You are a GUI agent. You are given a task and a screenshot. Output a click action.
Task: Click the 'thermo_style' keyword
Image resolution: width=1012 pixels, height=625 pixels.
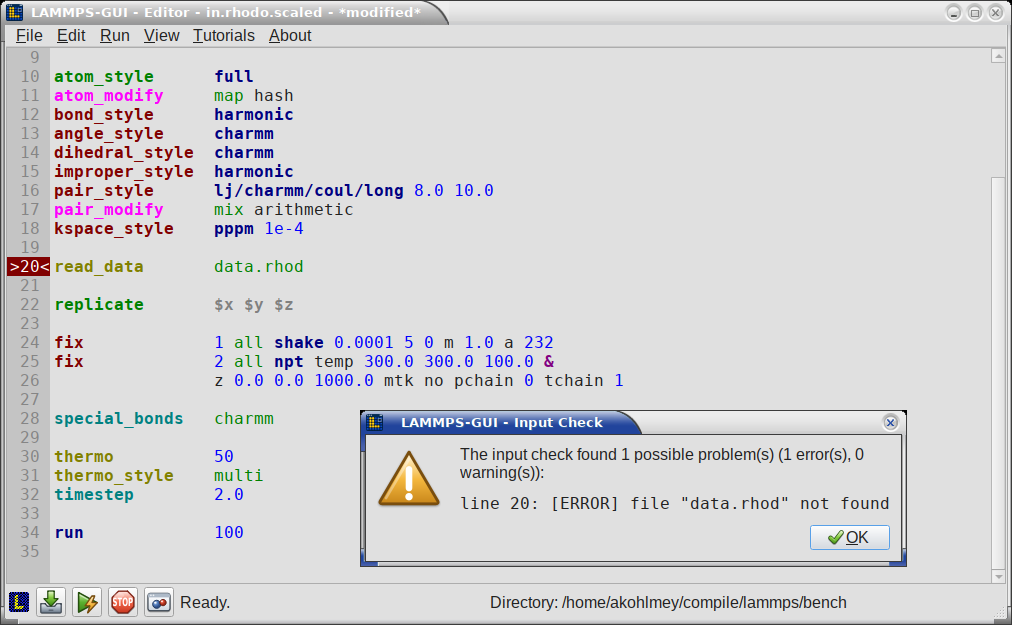click(x=114, y=476)
